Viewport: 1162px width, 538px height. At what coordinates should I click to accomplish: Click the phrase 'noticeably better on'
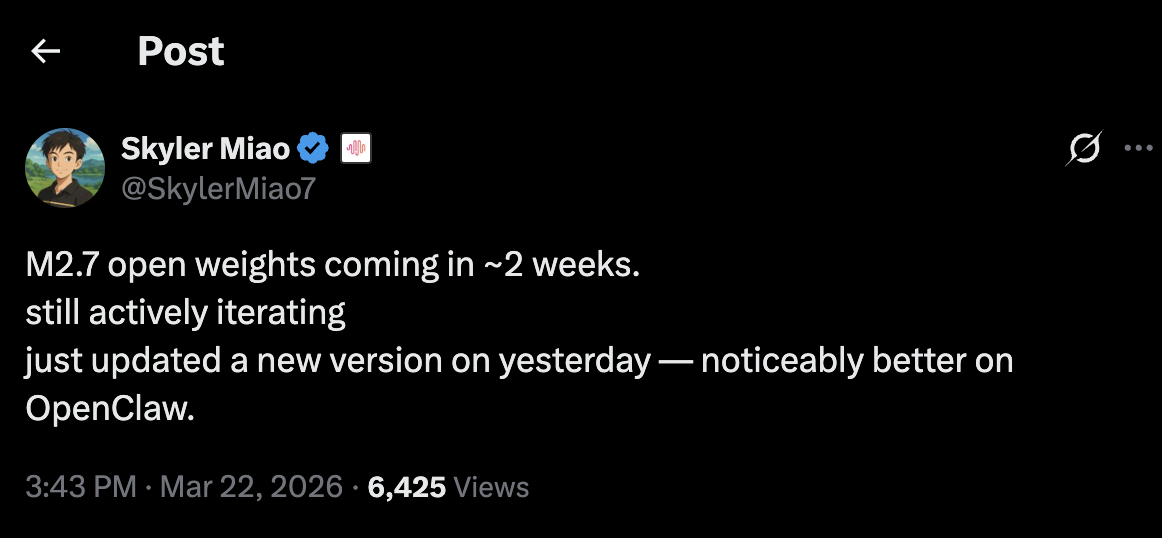tap(857, 360)
